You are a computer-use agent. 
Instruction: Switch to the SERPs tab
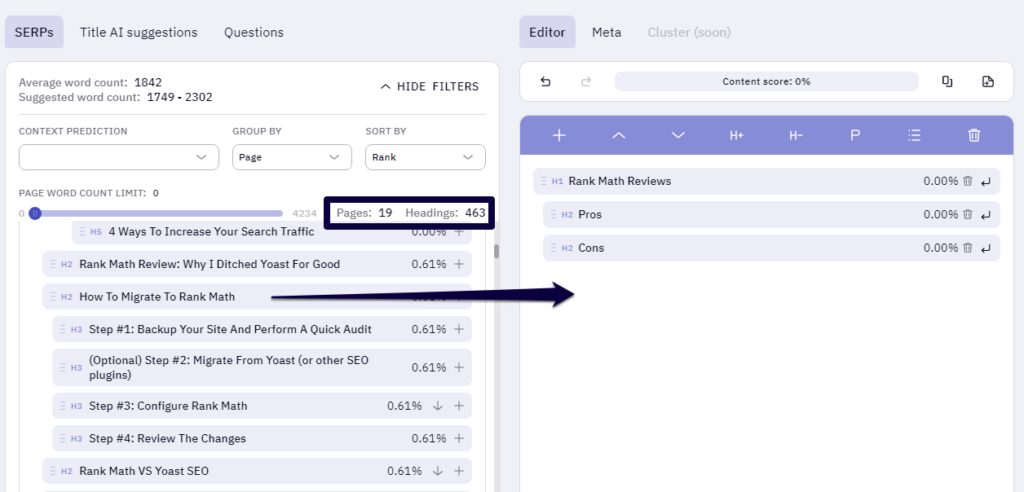pos(34,32)
